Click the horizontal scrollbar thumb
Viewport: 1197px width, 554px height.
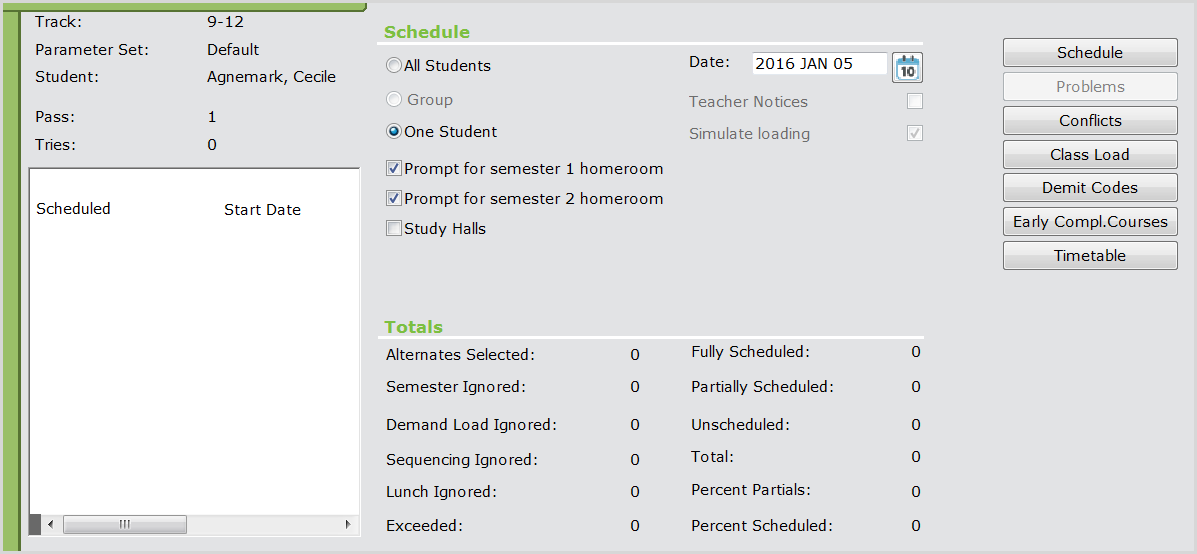125,524
